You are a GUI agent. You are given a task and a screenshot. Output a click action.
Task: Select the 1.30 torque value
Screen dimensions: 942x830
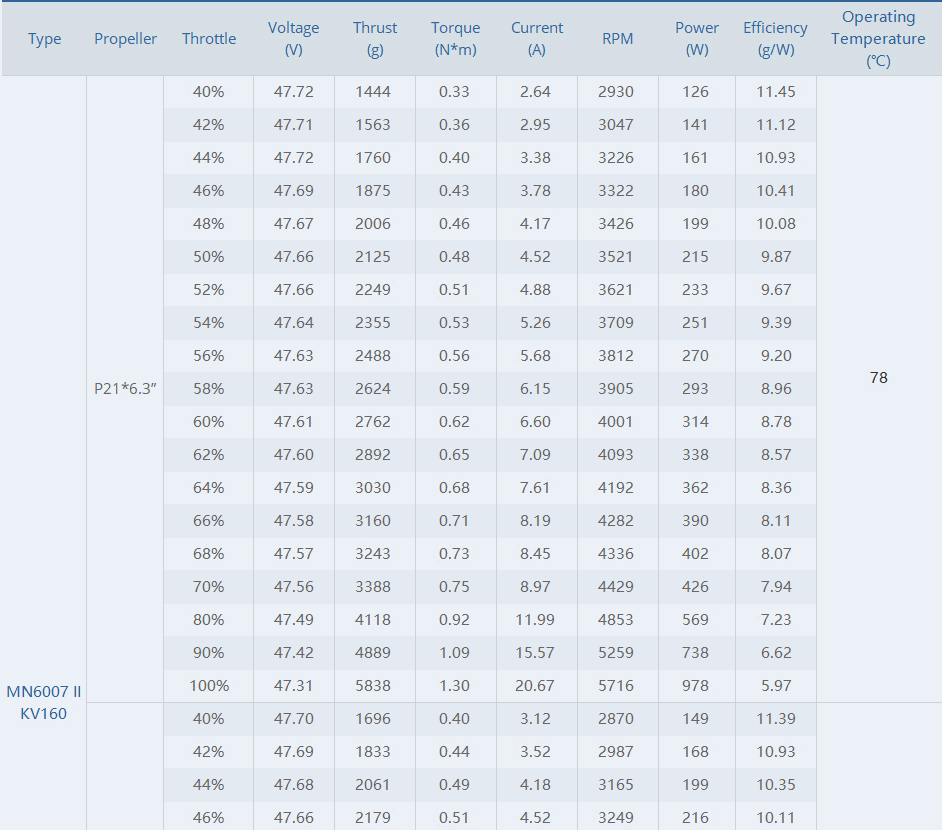454,686
